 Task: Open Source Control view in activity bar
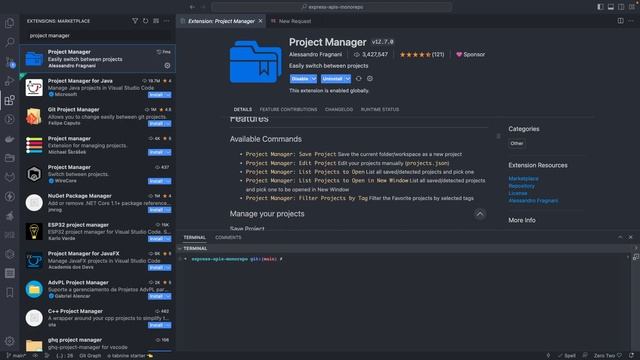click(x=10, y=62)
